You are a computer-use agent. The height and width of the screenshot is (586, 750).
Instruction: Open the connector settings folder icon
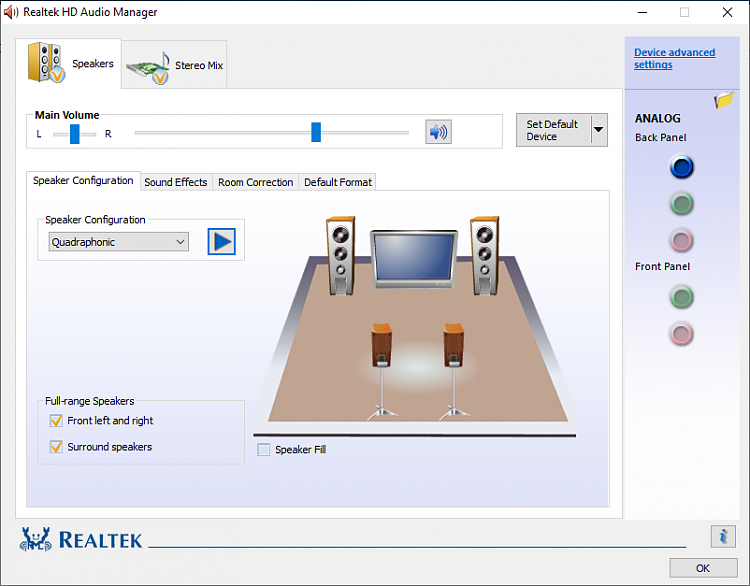(724, 100)
